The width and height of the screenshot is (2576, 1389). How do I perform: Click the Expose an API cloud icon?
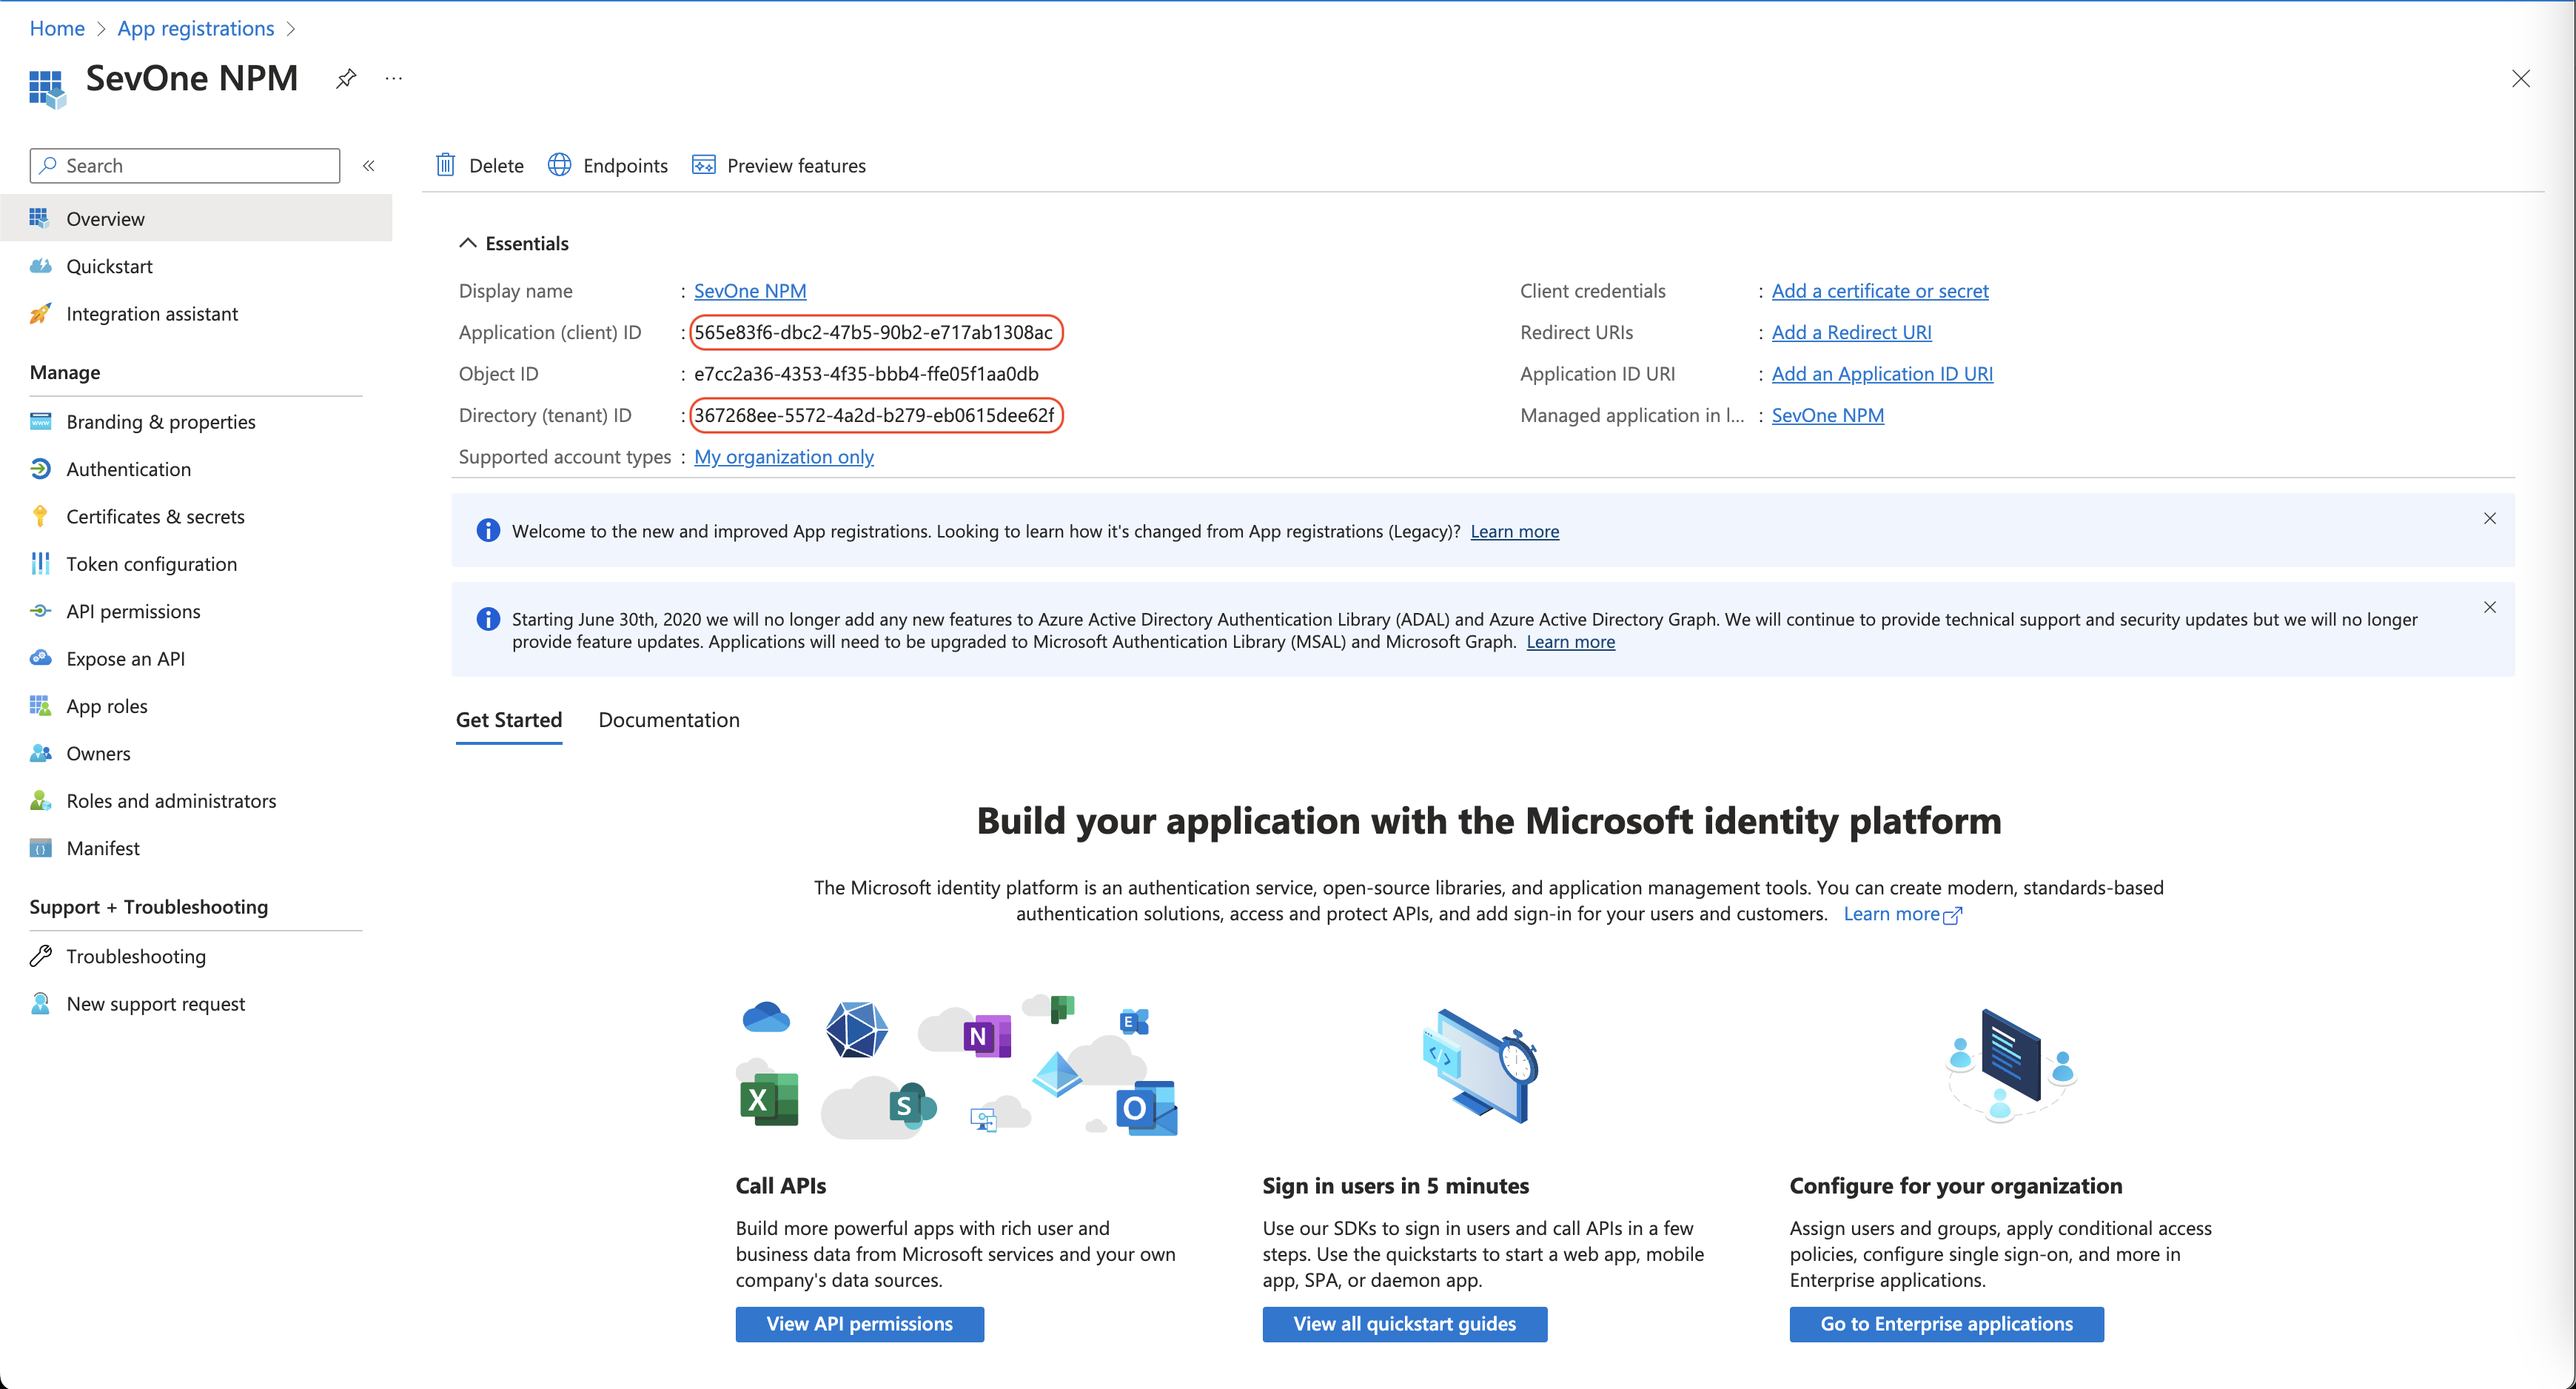(x=40, y=658)
